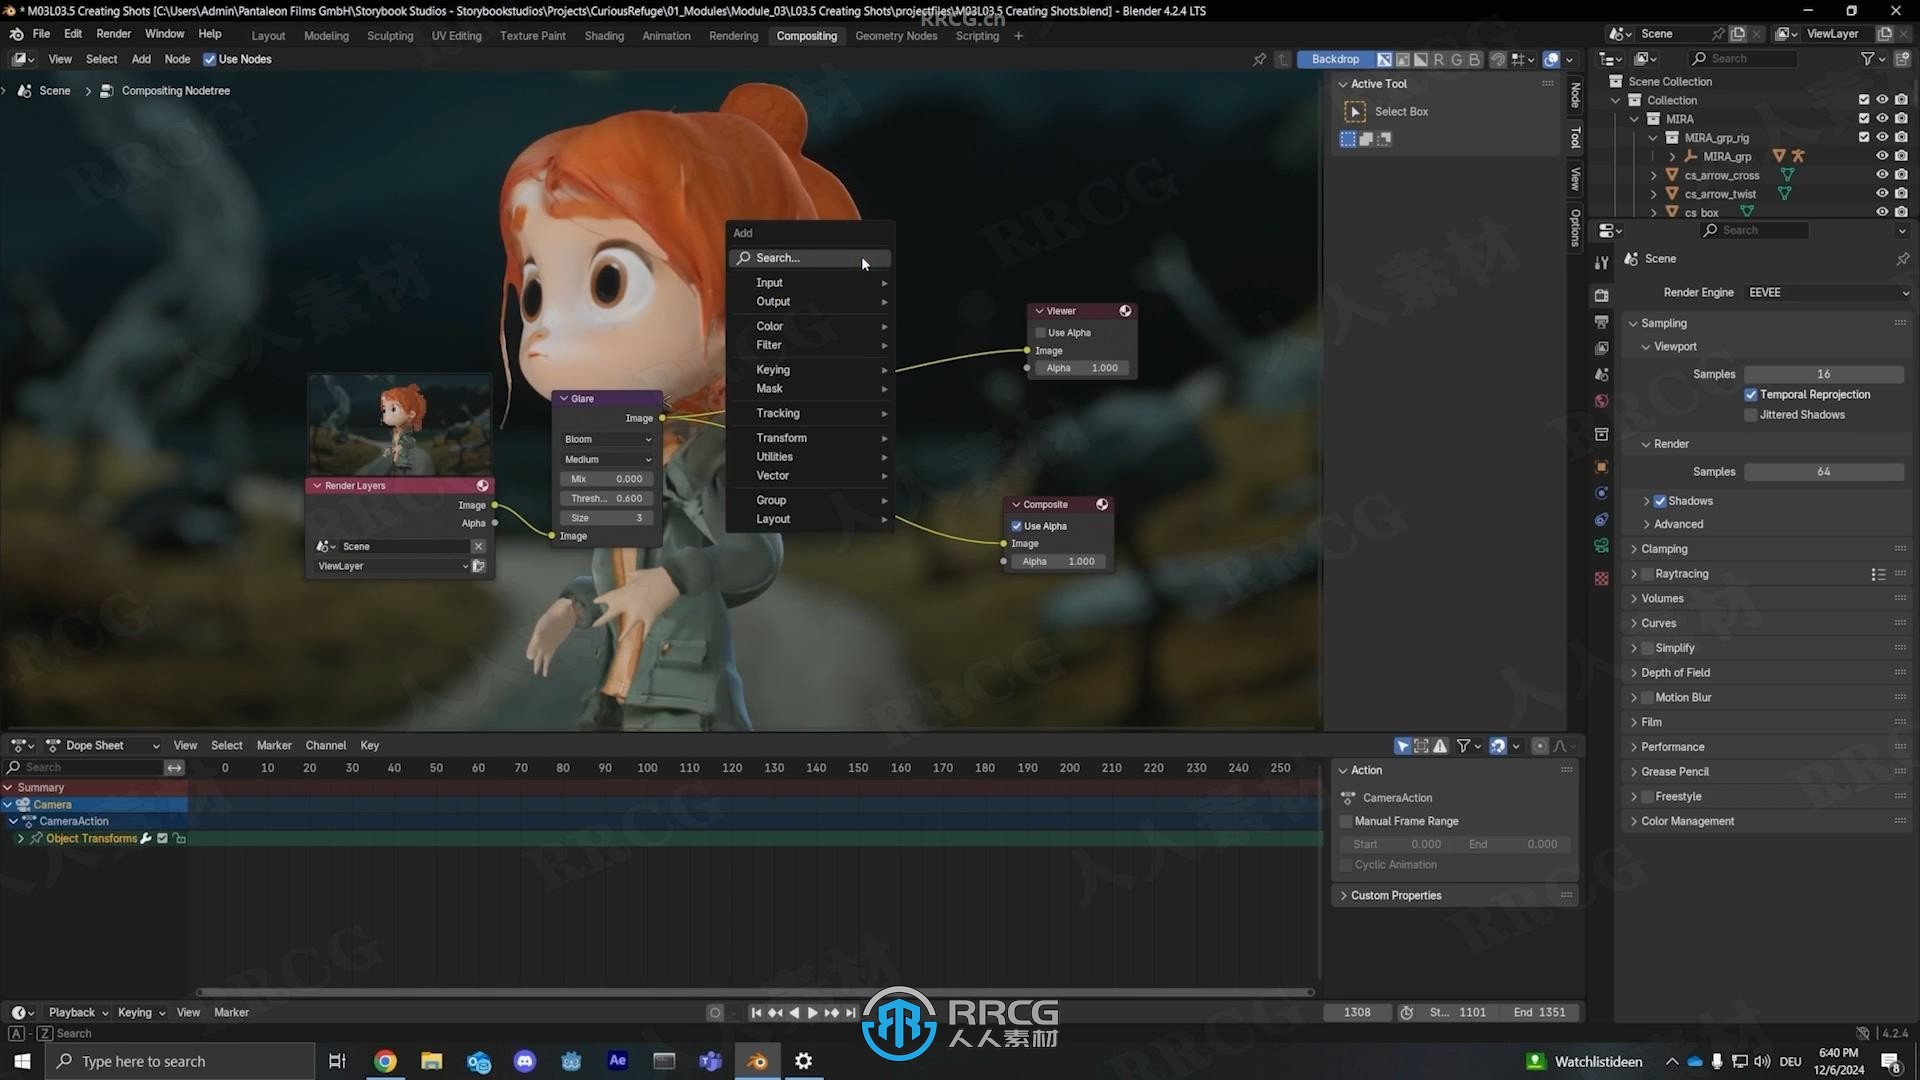Expand Object Transforms channel group
The height and width of the screenshot is (1080, 1920).
click(21, 839)
